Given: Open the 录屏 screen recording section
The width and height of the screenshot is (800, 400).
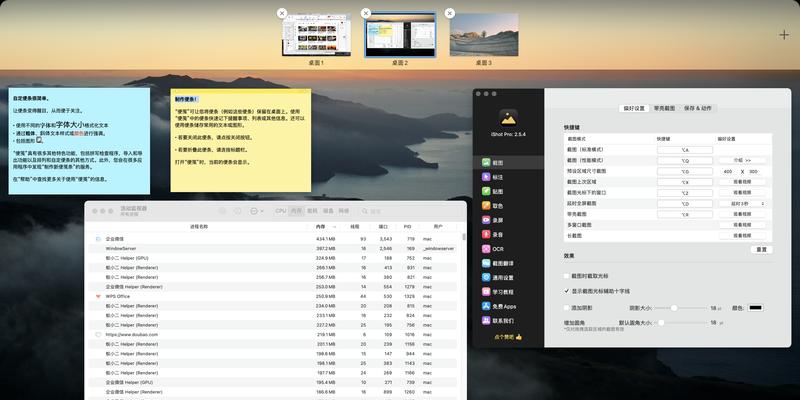Looking at the screenshot, I should coord(508,220).
